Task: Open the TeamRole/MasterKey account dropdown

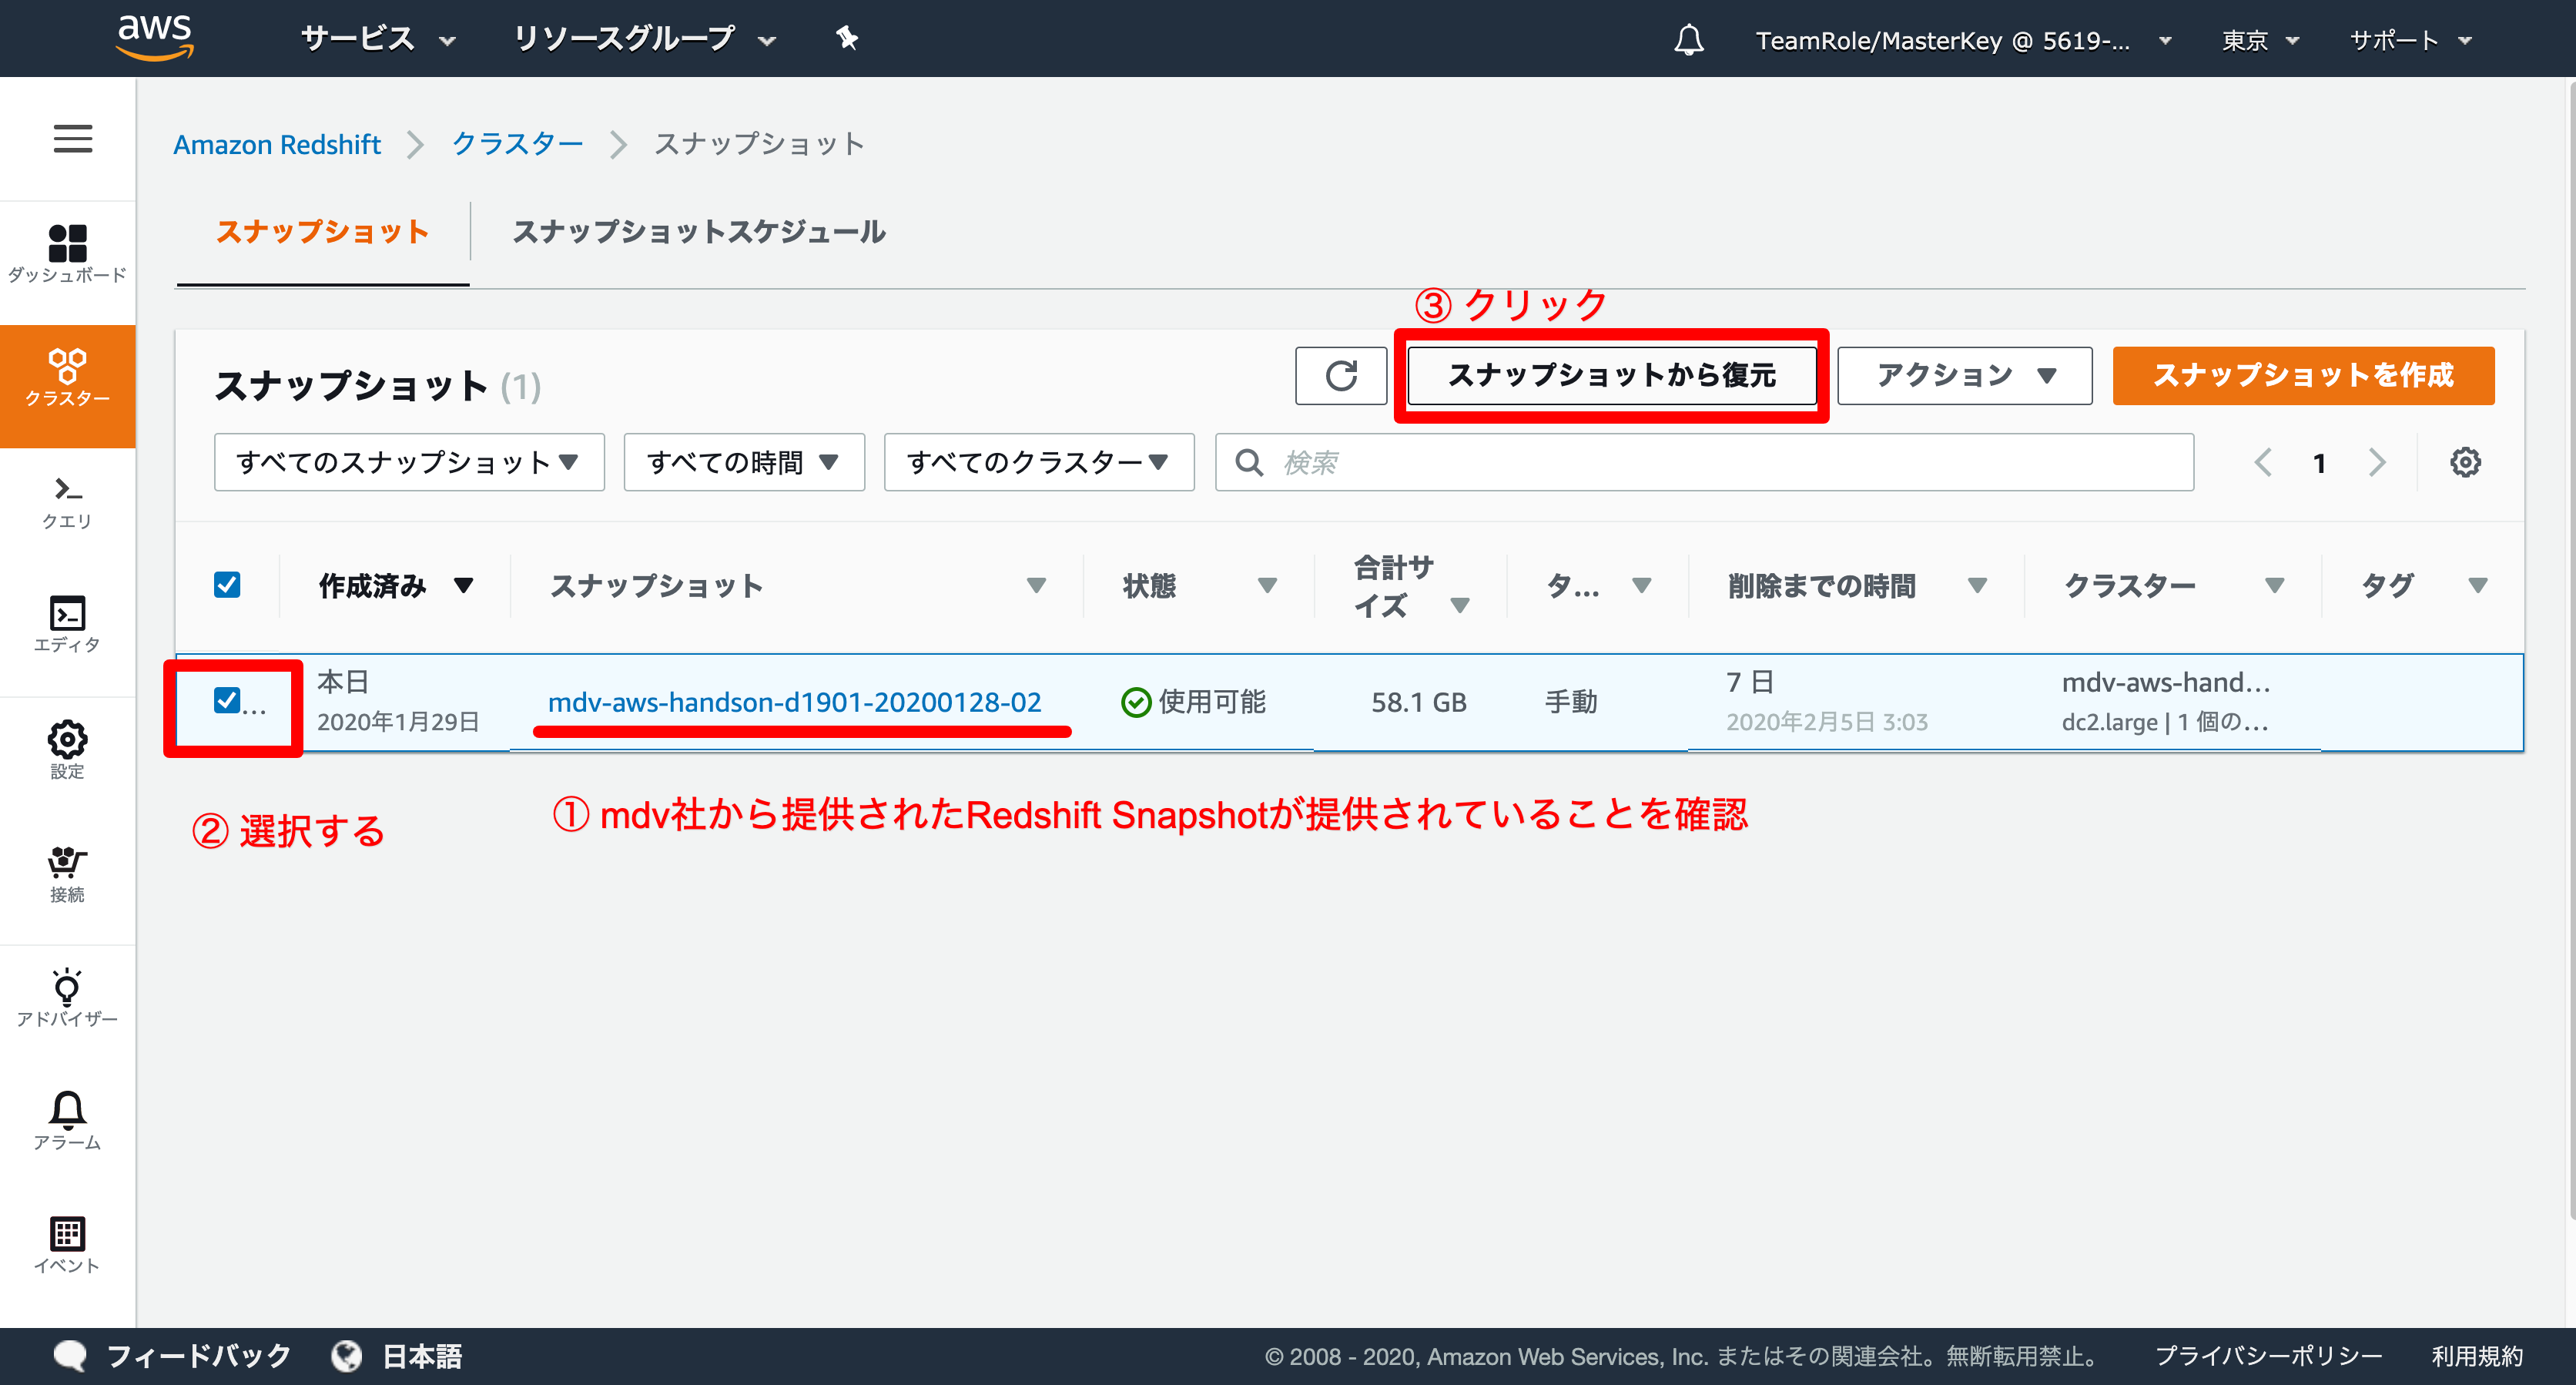Action: (1963, 40)
